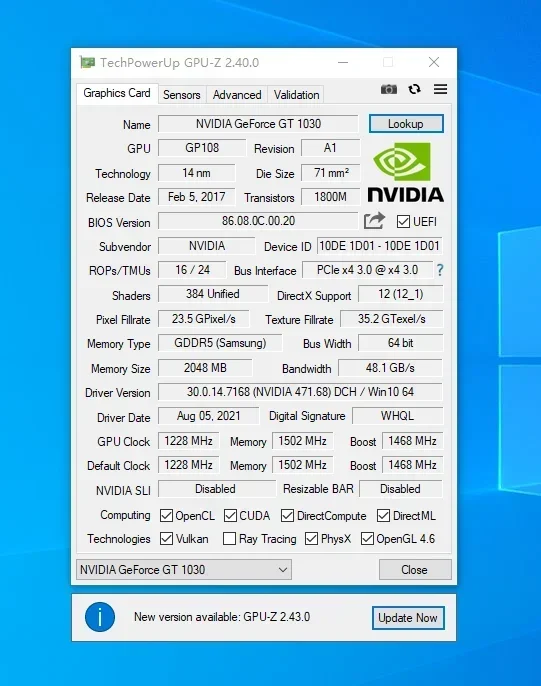Click the Device ID field 10DE 1D01
The image size is (541, 686).
379,246
